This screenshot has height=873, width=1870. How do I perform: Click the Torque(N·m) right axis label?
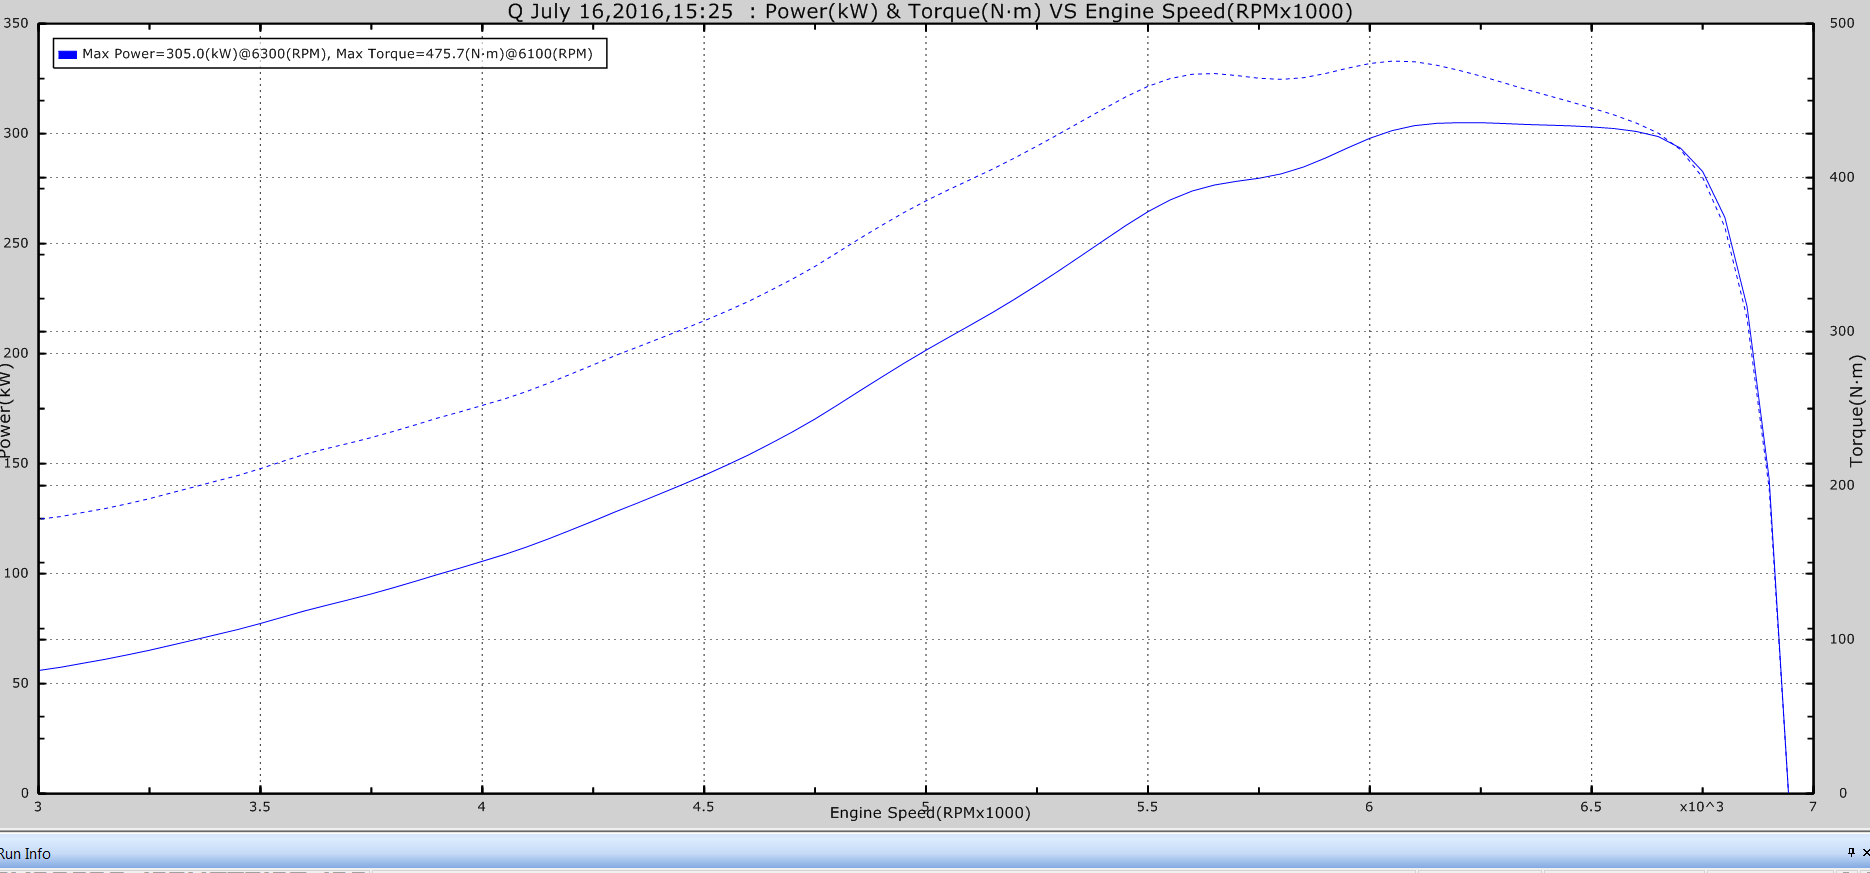1857,410
